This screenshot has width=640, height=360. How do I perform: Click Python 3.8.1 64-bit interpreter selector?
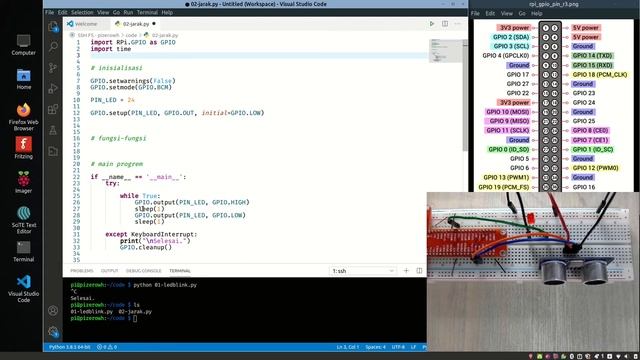click(69, 347)
